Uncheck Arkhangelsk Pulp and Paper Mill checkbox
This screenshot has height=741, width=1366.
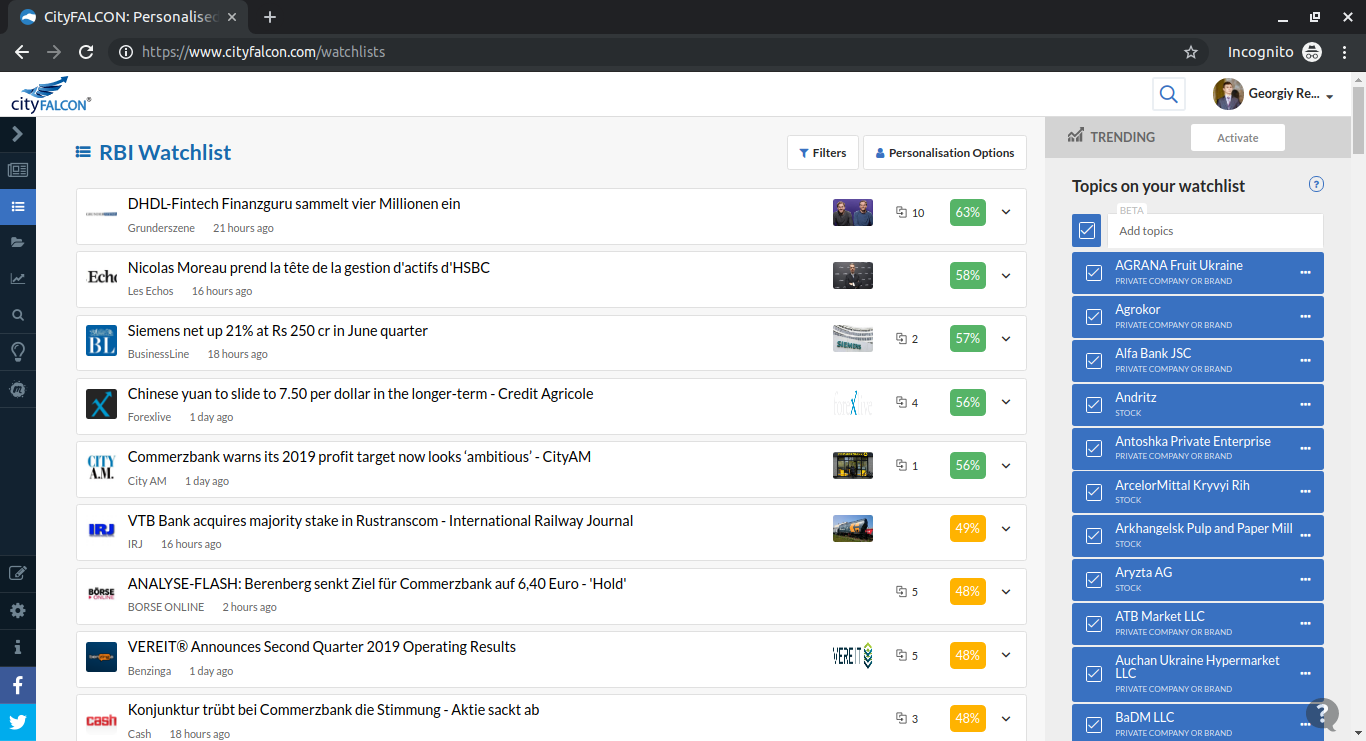[1093, 535]
